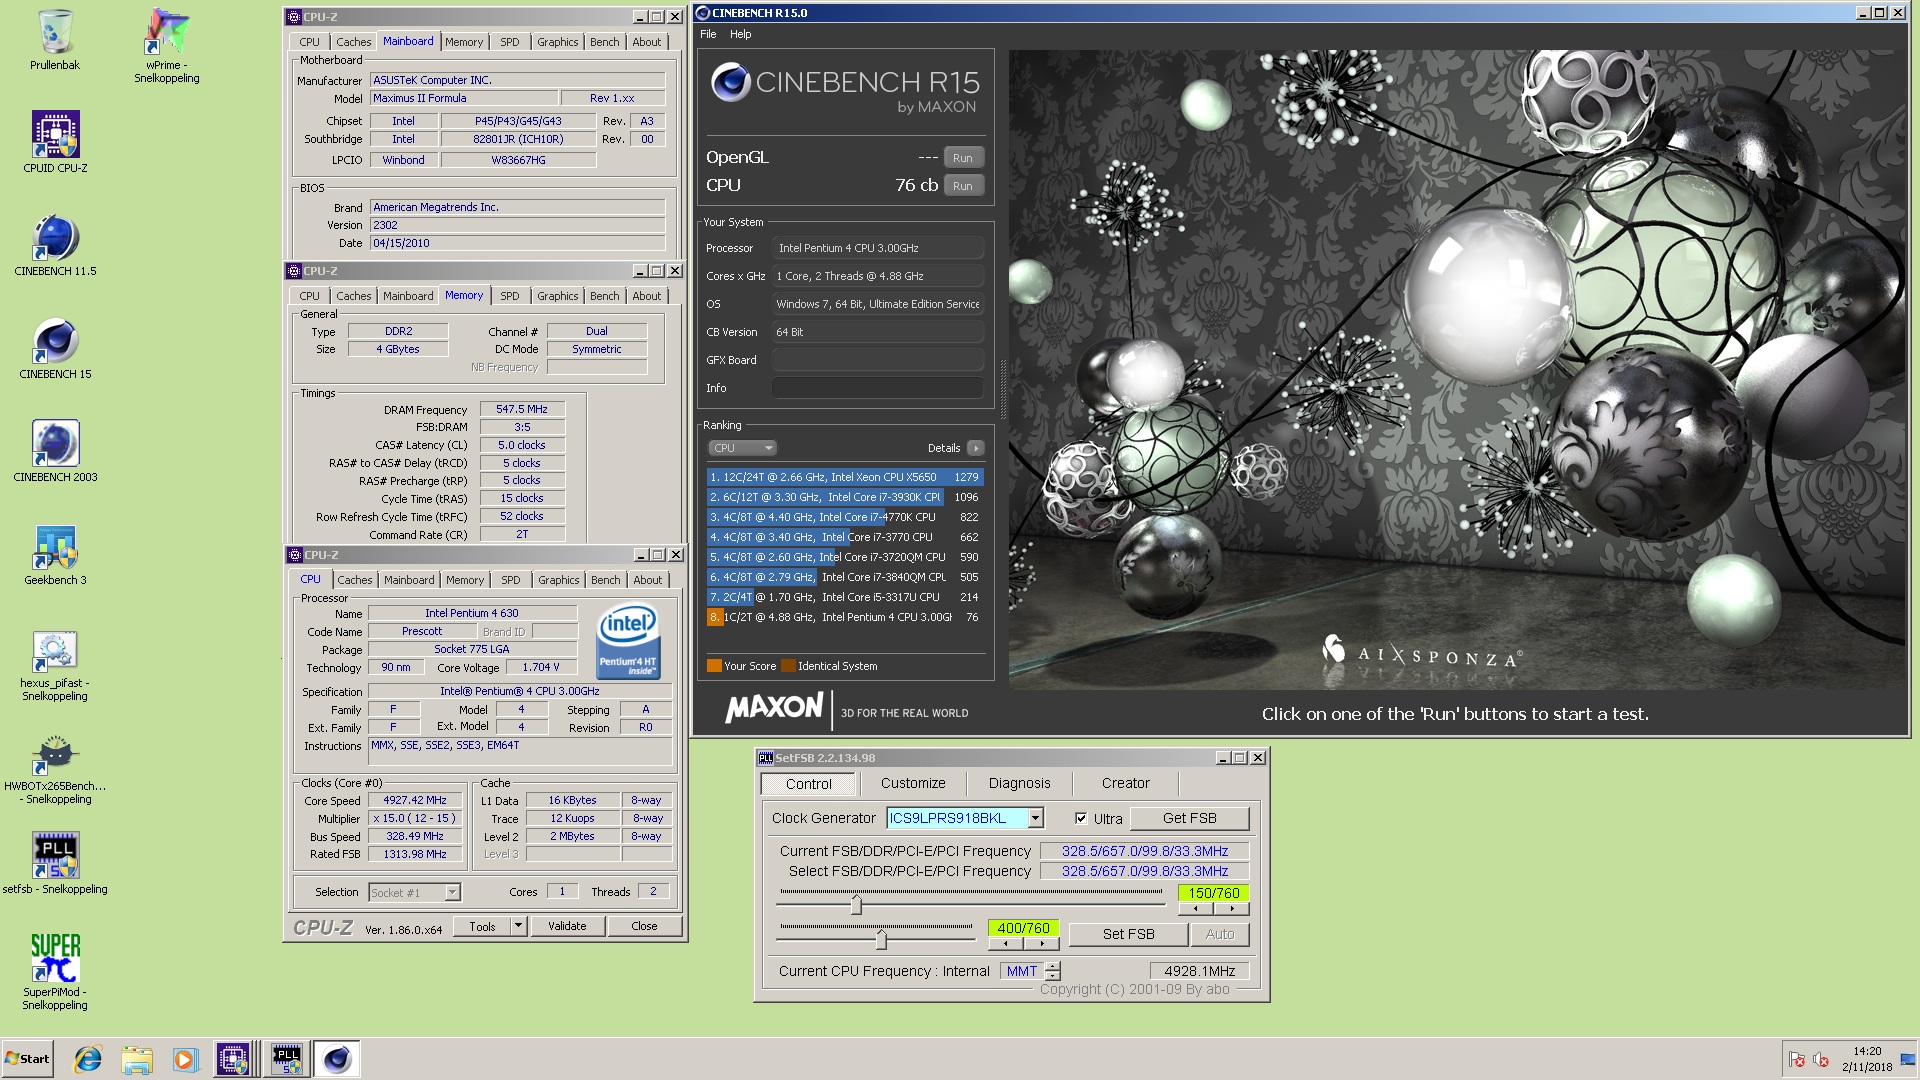Open the Prullenbak recycle bin icon
This screenshot has height=1080, width=1920.
[55, 40]
